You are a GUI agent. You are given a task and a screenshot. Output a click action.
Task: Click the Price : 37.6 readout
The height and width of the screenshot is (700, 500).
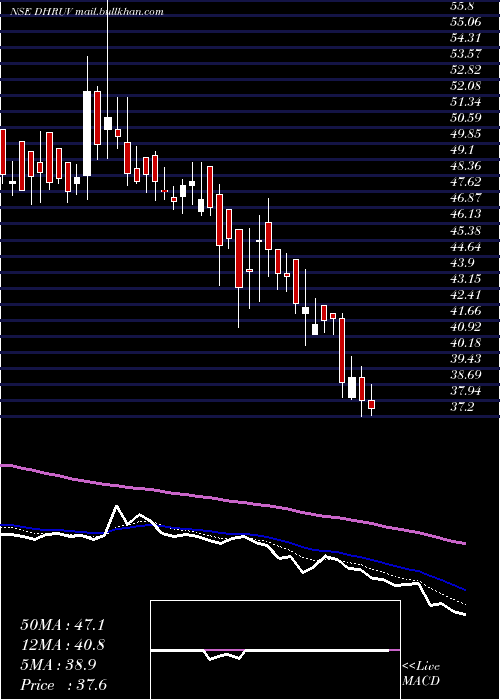63,685
